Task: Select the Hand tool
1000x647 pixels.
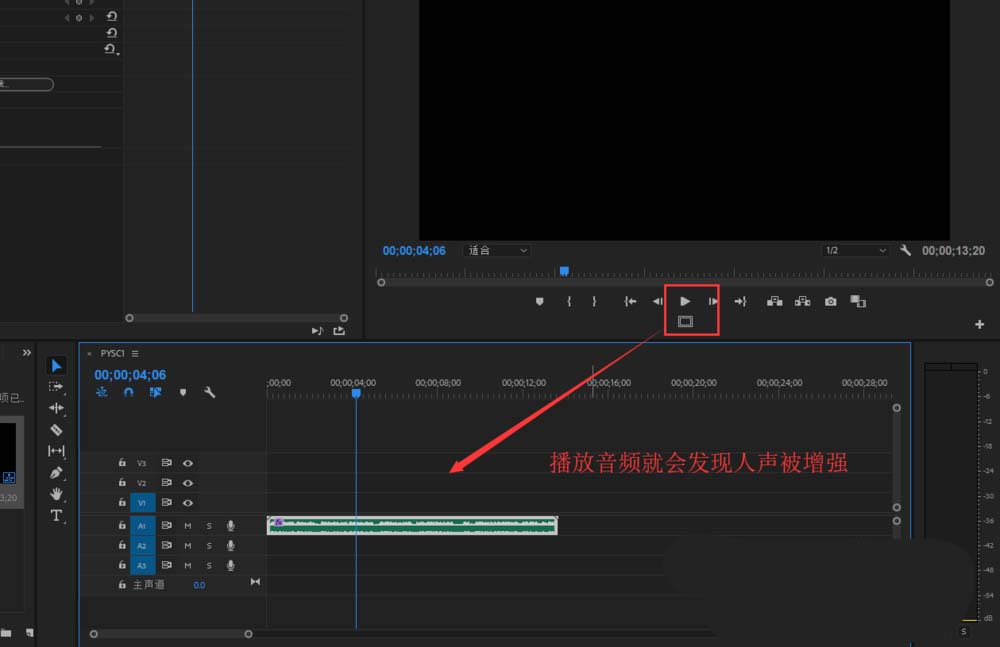Action: click(56, 494)
